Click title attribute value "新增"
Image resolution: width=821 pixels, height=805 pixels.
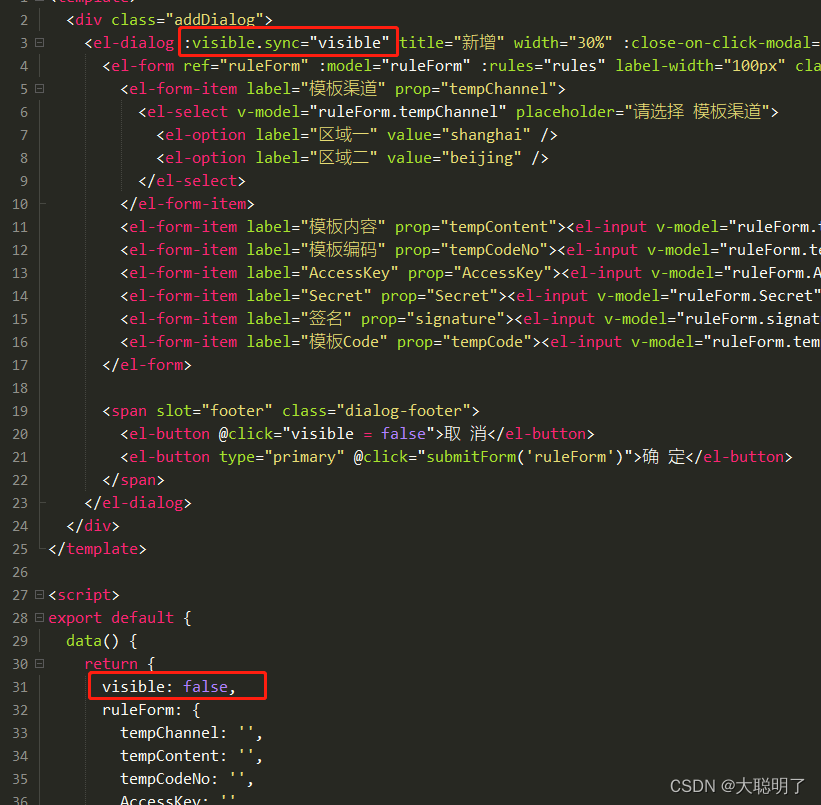(479, 42)
